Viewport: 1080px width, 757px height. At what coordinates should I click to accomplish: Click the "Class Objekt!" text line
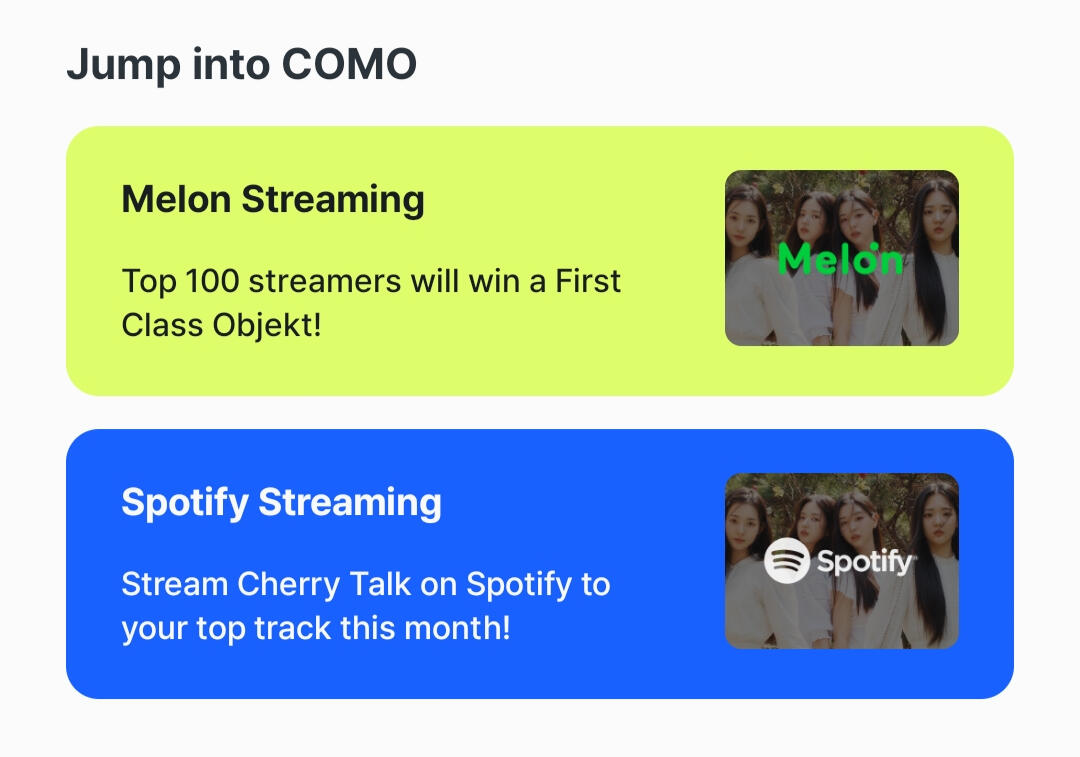click(221, 325)
